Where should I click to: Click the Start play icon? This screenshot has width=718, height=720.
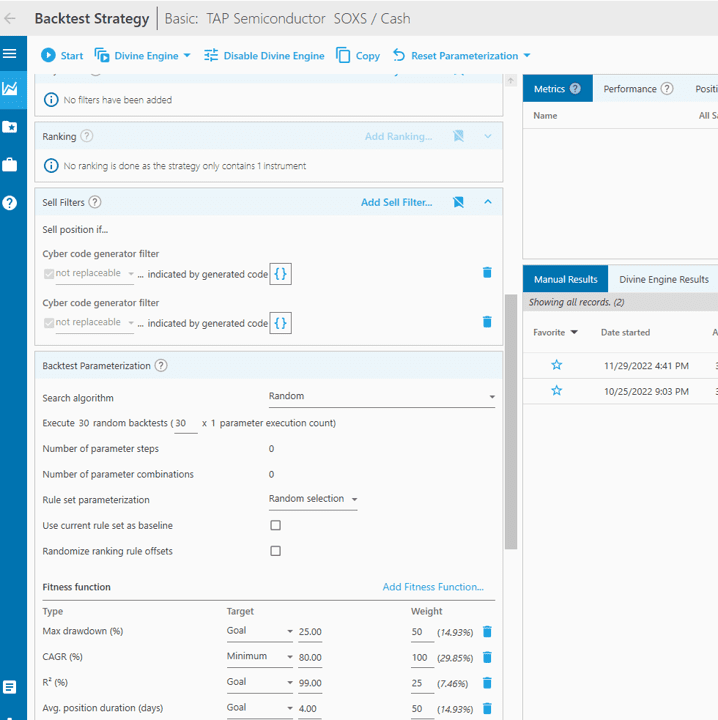(48, 55)
